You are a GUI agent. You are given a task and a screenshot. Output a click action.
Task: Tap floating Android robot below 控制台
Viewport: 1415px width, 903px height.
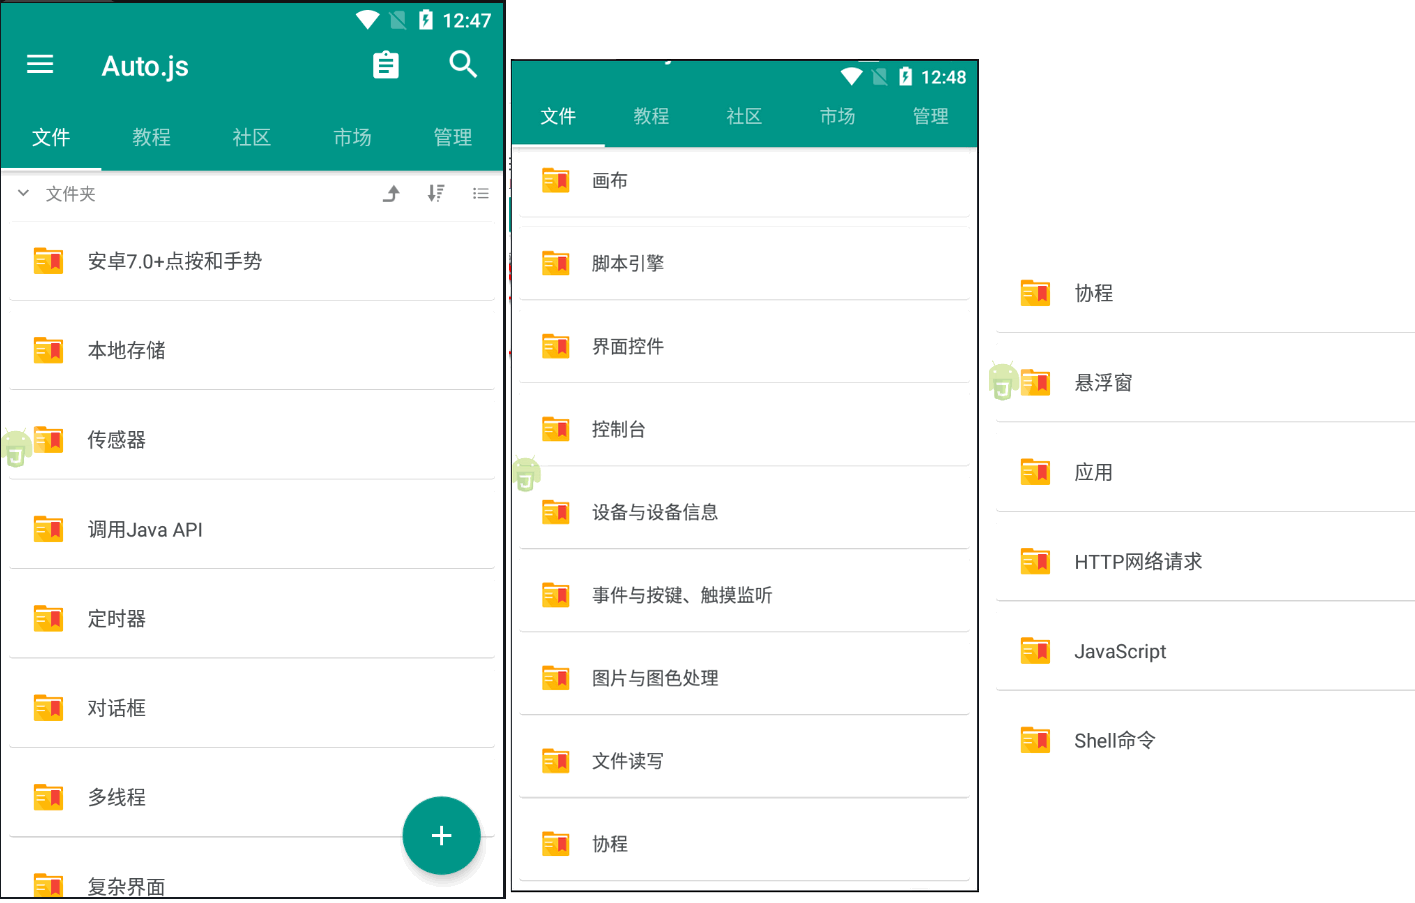[527, 473]
